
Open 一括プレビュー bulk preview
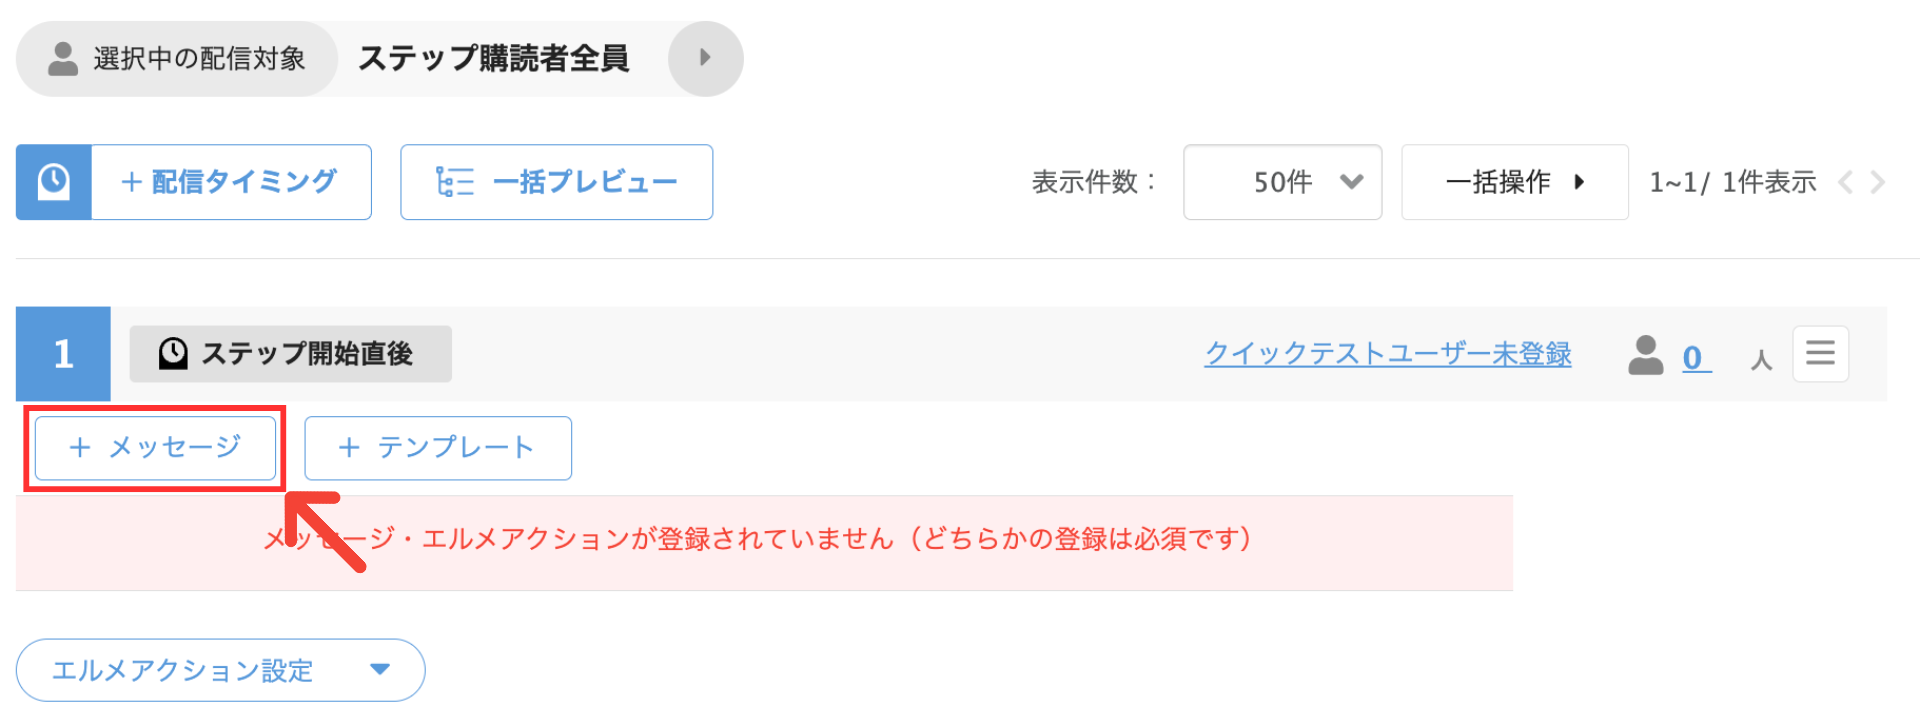(x=557, y=182)
